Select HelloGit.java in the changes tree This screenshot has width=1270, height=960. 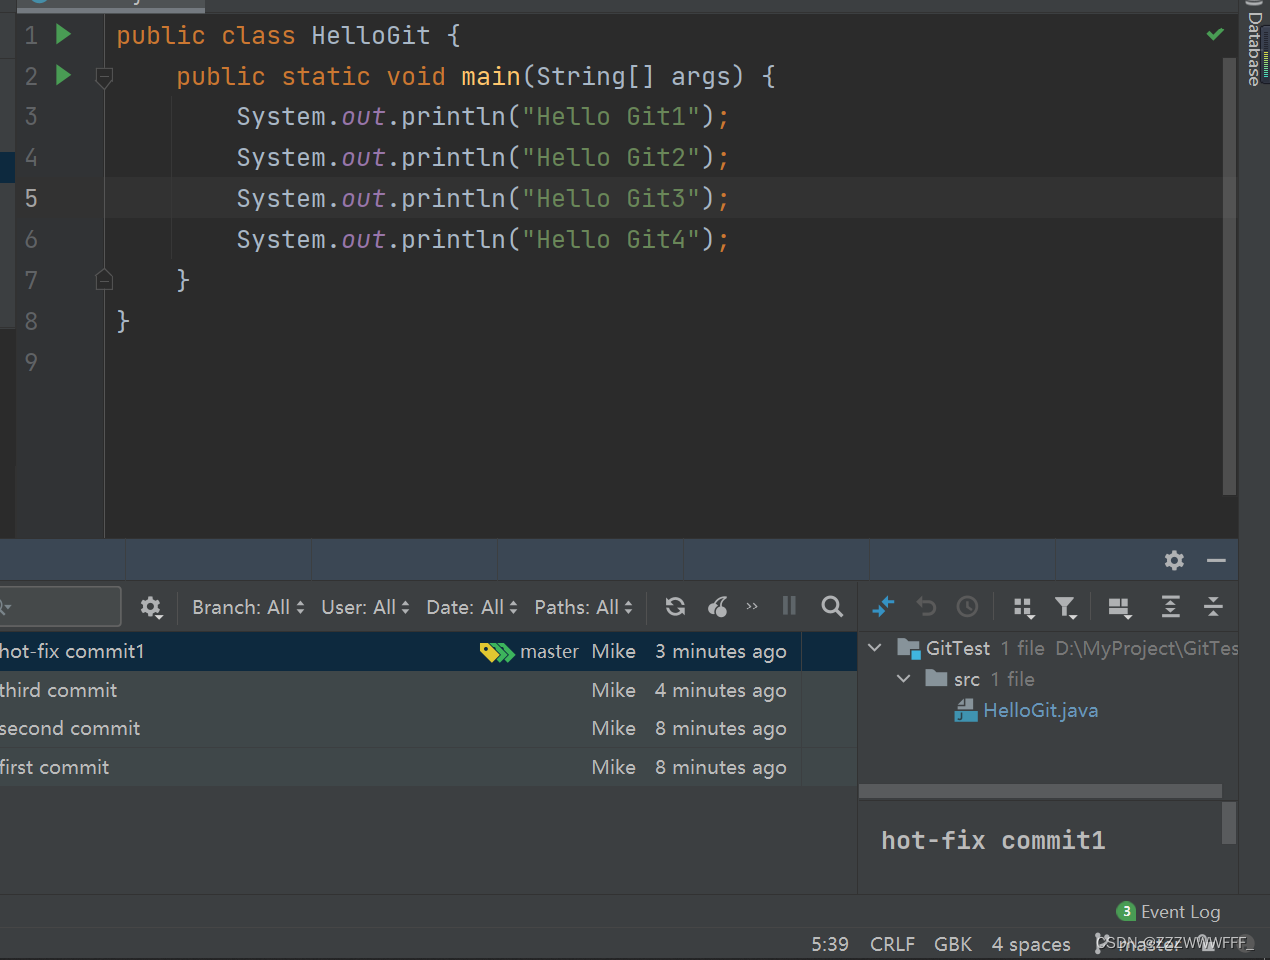tap(1041, 710)
